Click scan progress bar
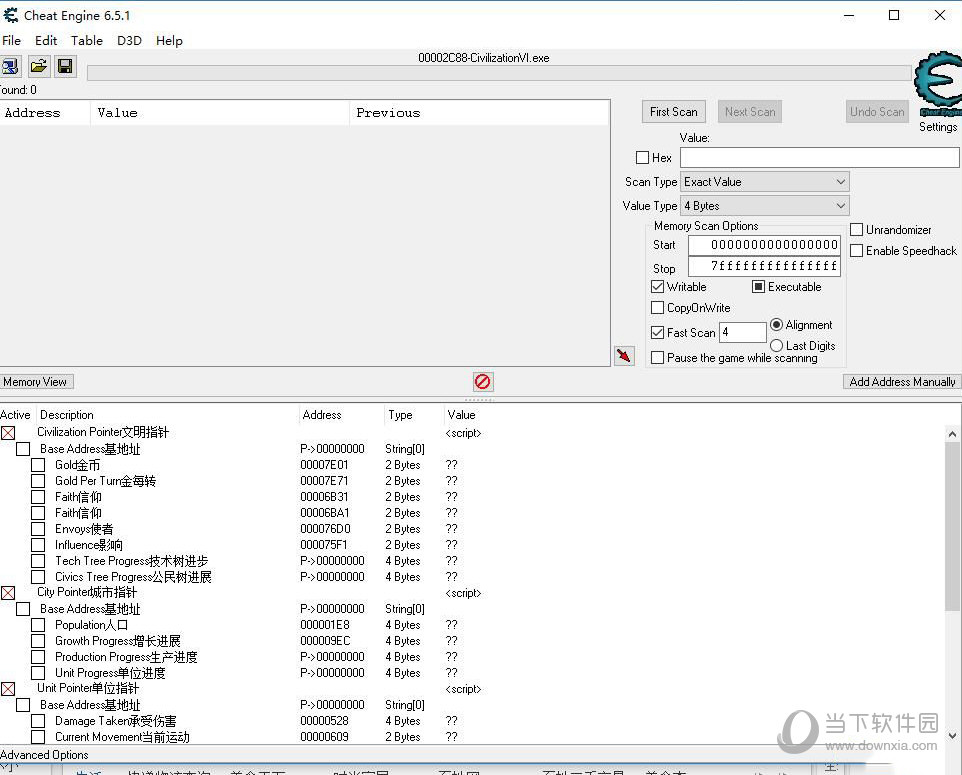Viewport: 962px width, 775px height. pos(499,73)
